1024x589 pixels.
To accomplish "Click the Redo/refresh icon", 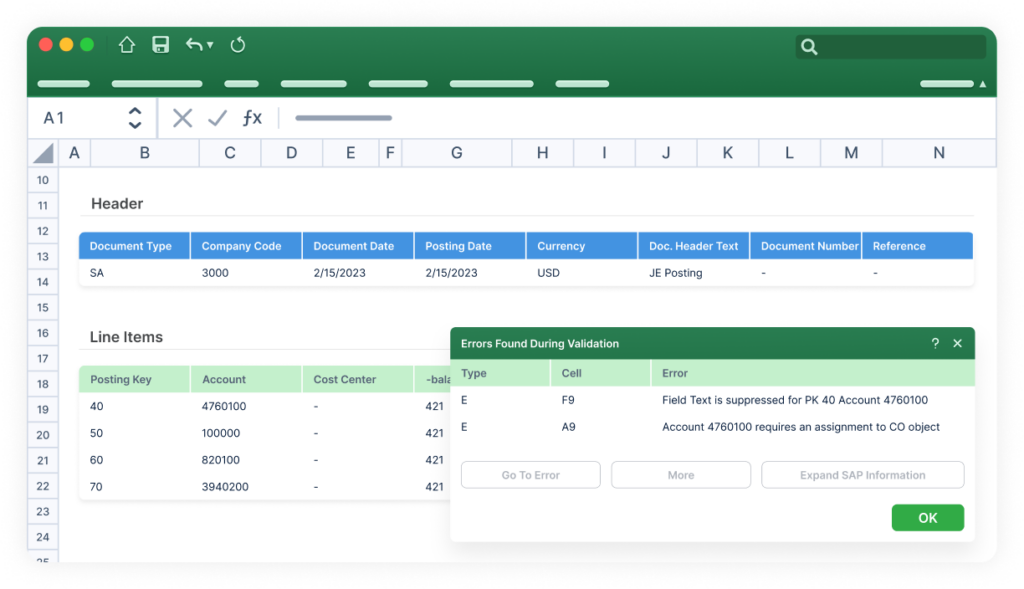I will [238, 45].
